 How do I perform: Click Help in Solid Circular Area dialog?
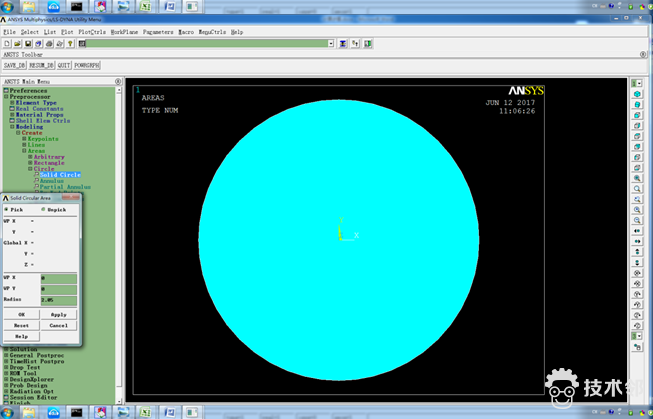pyautogui.click(x=22, y=336)
